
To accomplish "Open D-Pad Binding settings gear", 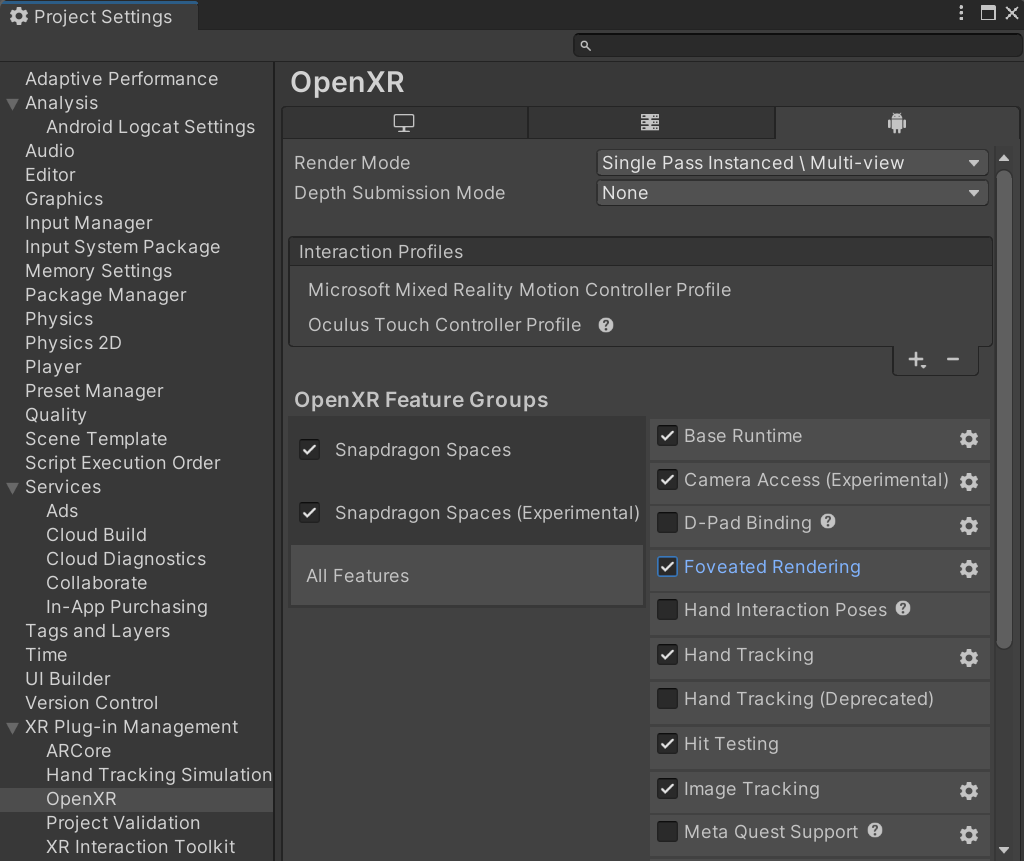I will click(968, 525).
